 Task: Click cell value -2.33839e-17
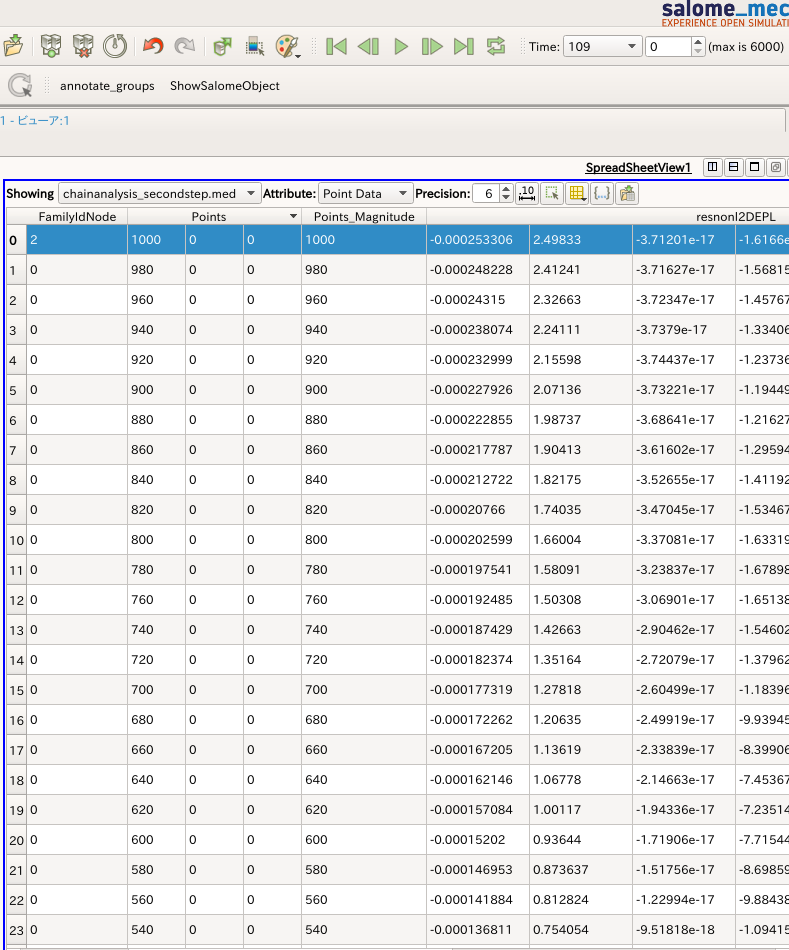(x=684, y=749)
